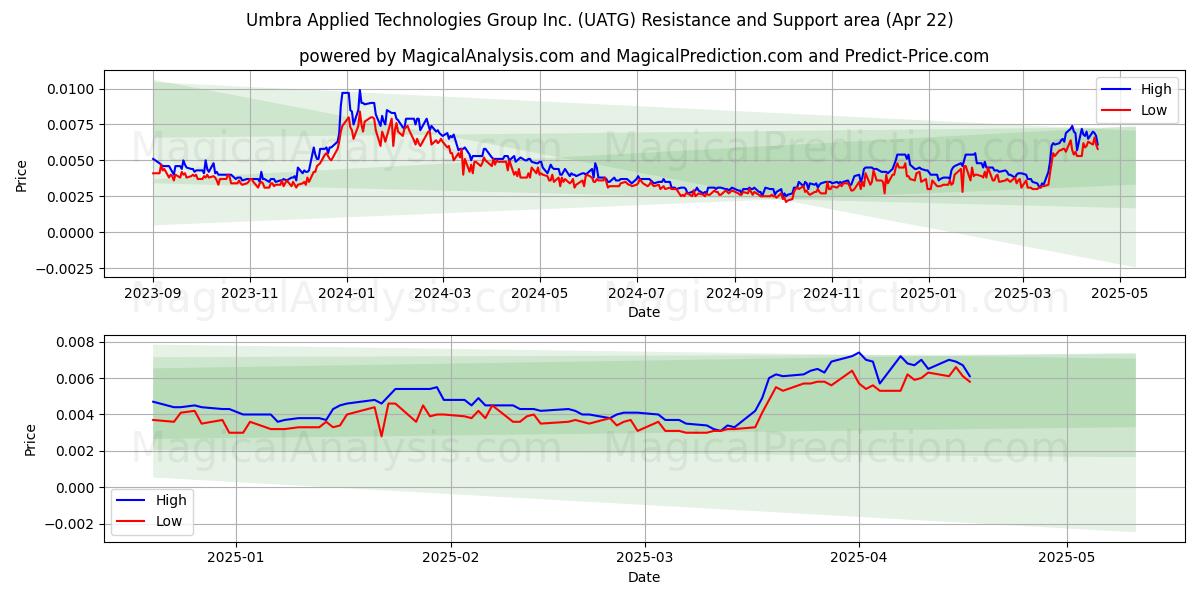The width and height of the screenshot is (1200, 600).
Task: Click 'Low' label in top chart legend
Action: (x=1154, y=110)
